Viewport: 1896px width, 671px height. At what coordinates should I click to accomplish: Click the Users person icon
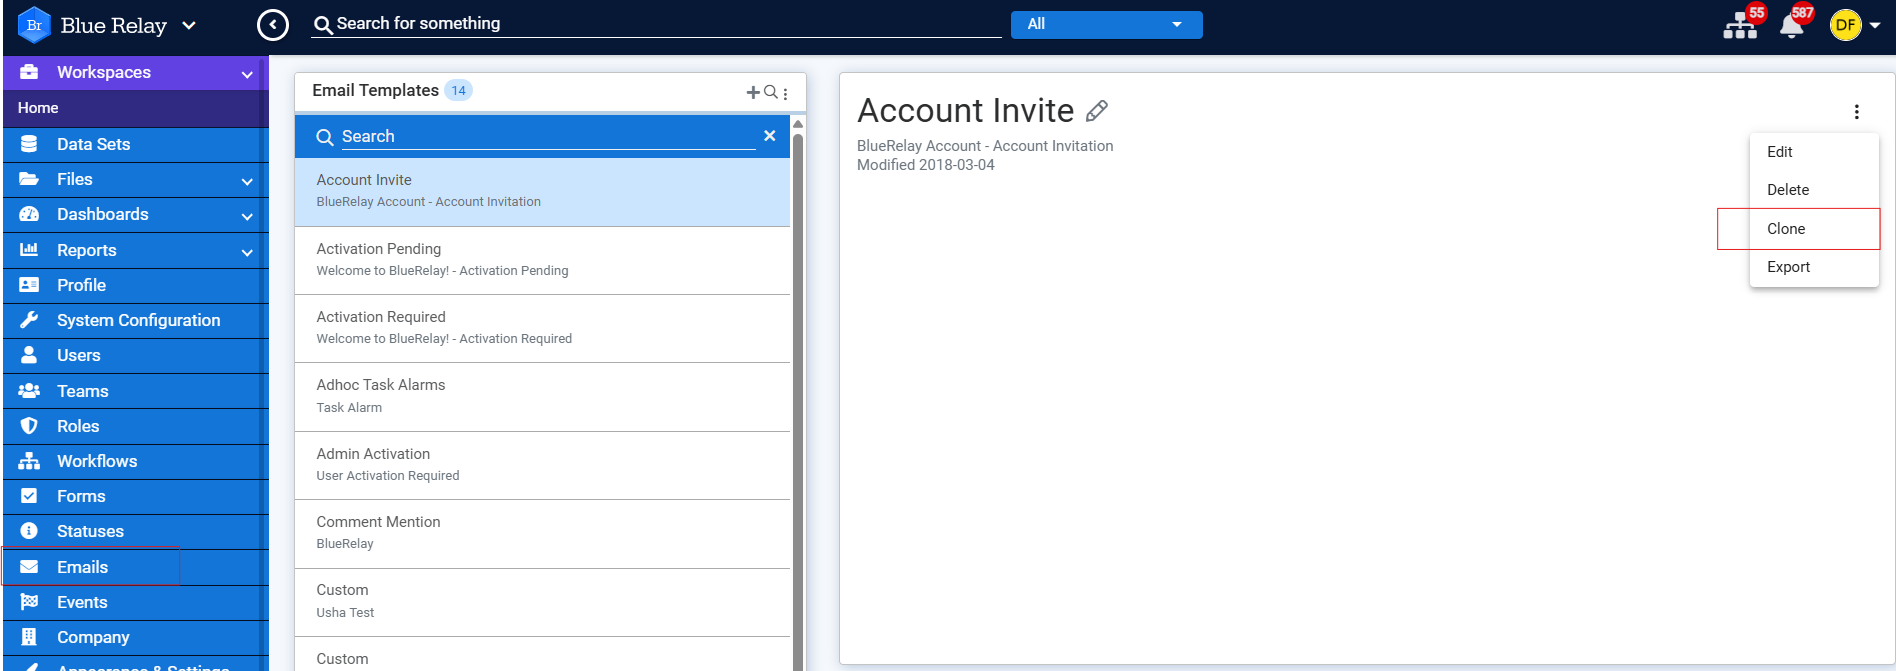(x=29, y=355)
